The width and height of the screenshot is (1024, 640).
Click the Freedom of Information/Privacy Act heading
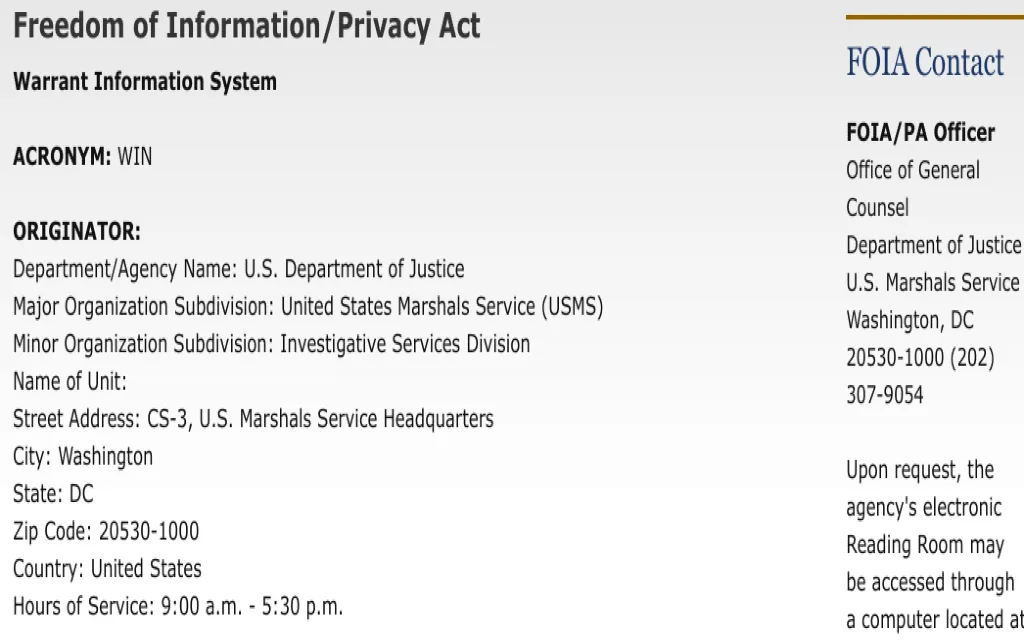[246, 26]
